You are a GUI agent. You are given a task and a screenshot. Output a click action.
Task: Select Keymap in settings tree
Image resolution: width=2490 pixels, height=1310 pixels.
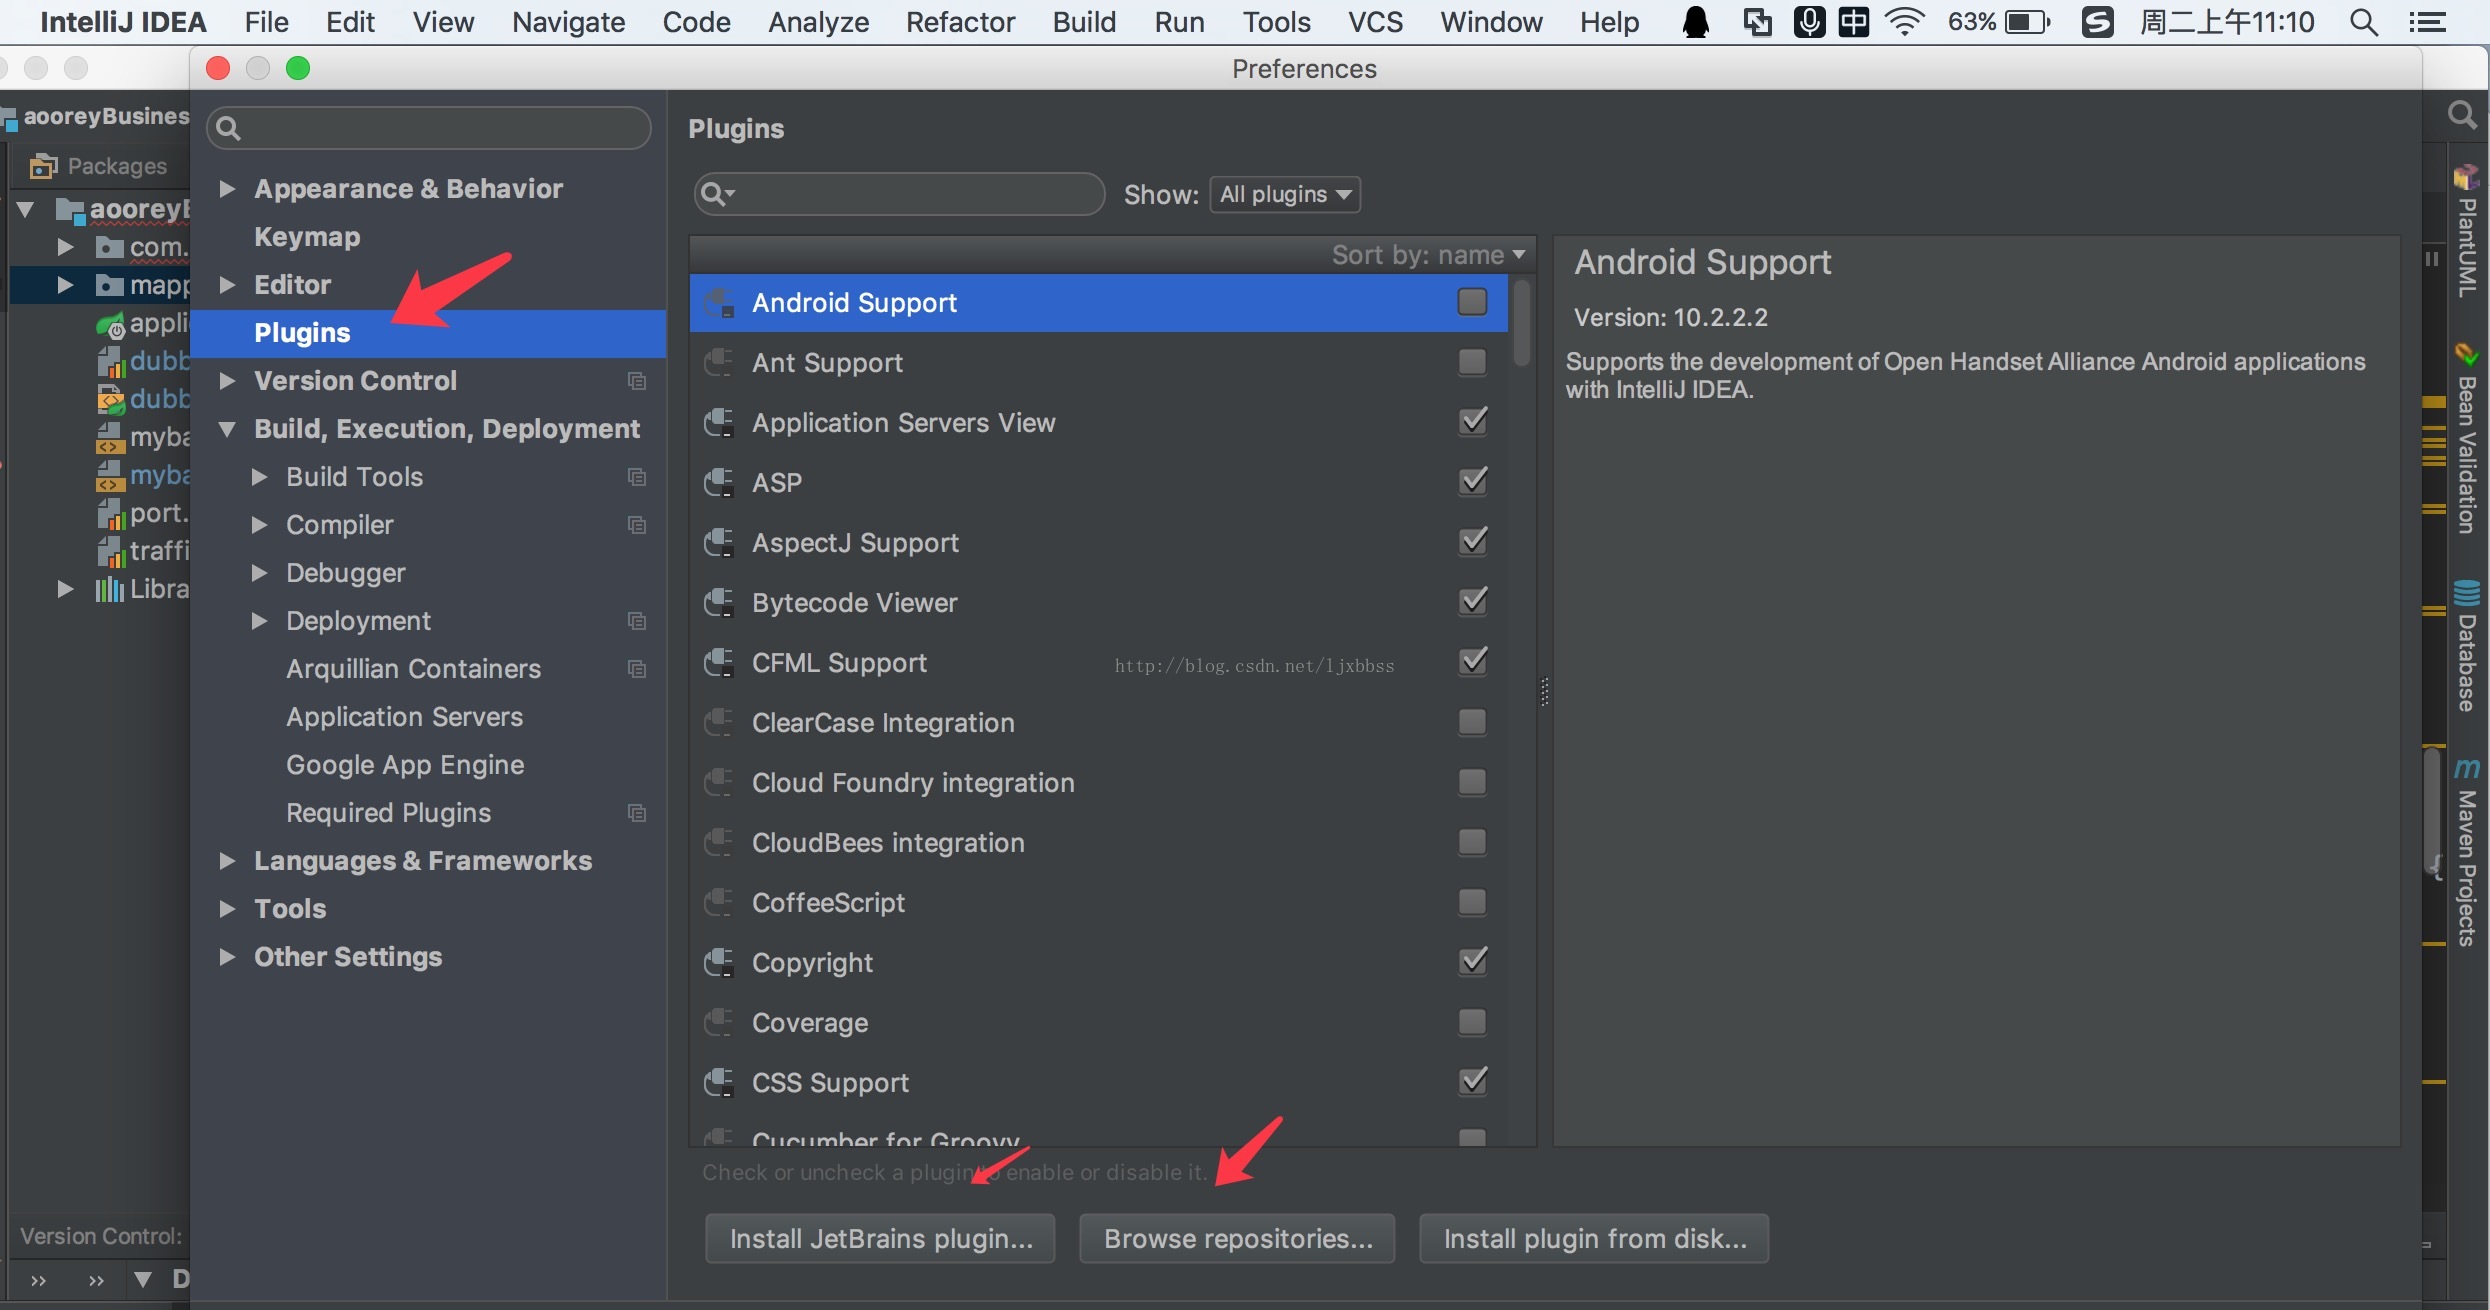click(x=307, y=237)
